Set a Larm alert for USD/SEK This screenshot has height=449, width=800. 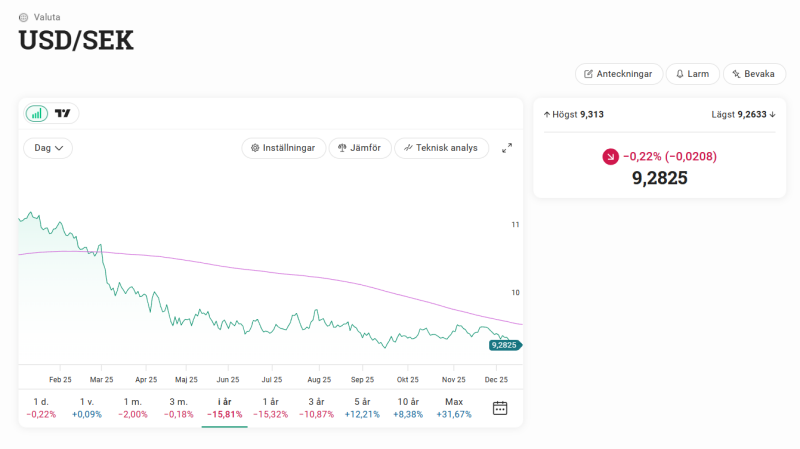click(x=692, y=74)
